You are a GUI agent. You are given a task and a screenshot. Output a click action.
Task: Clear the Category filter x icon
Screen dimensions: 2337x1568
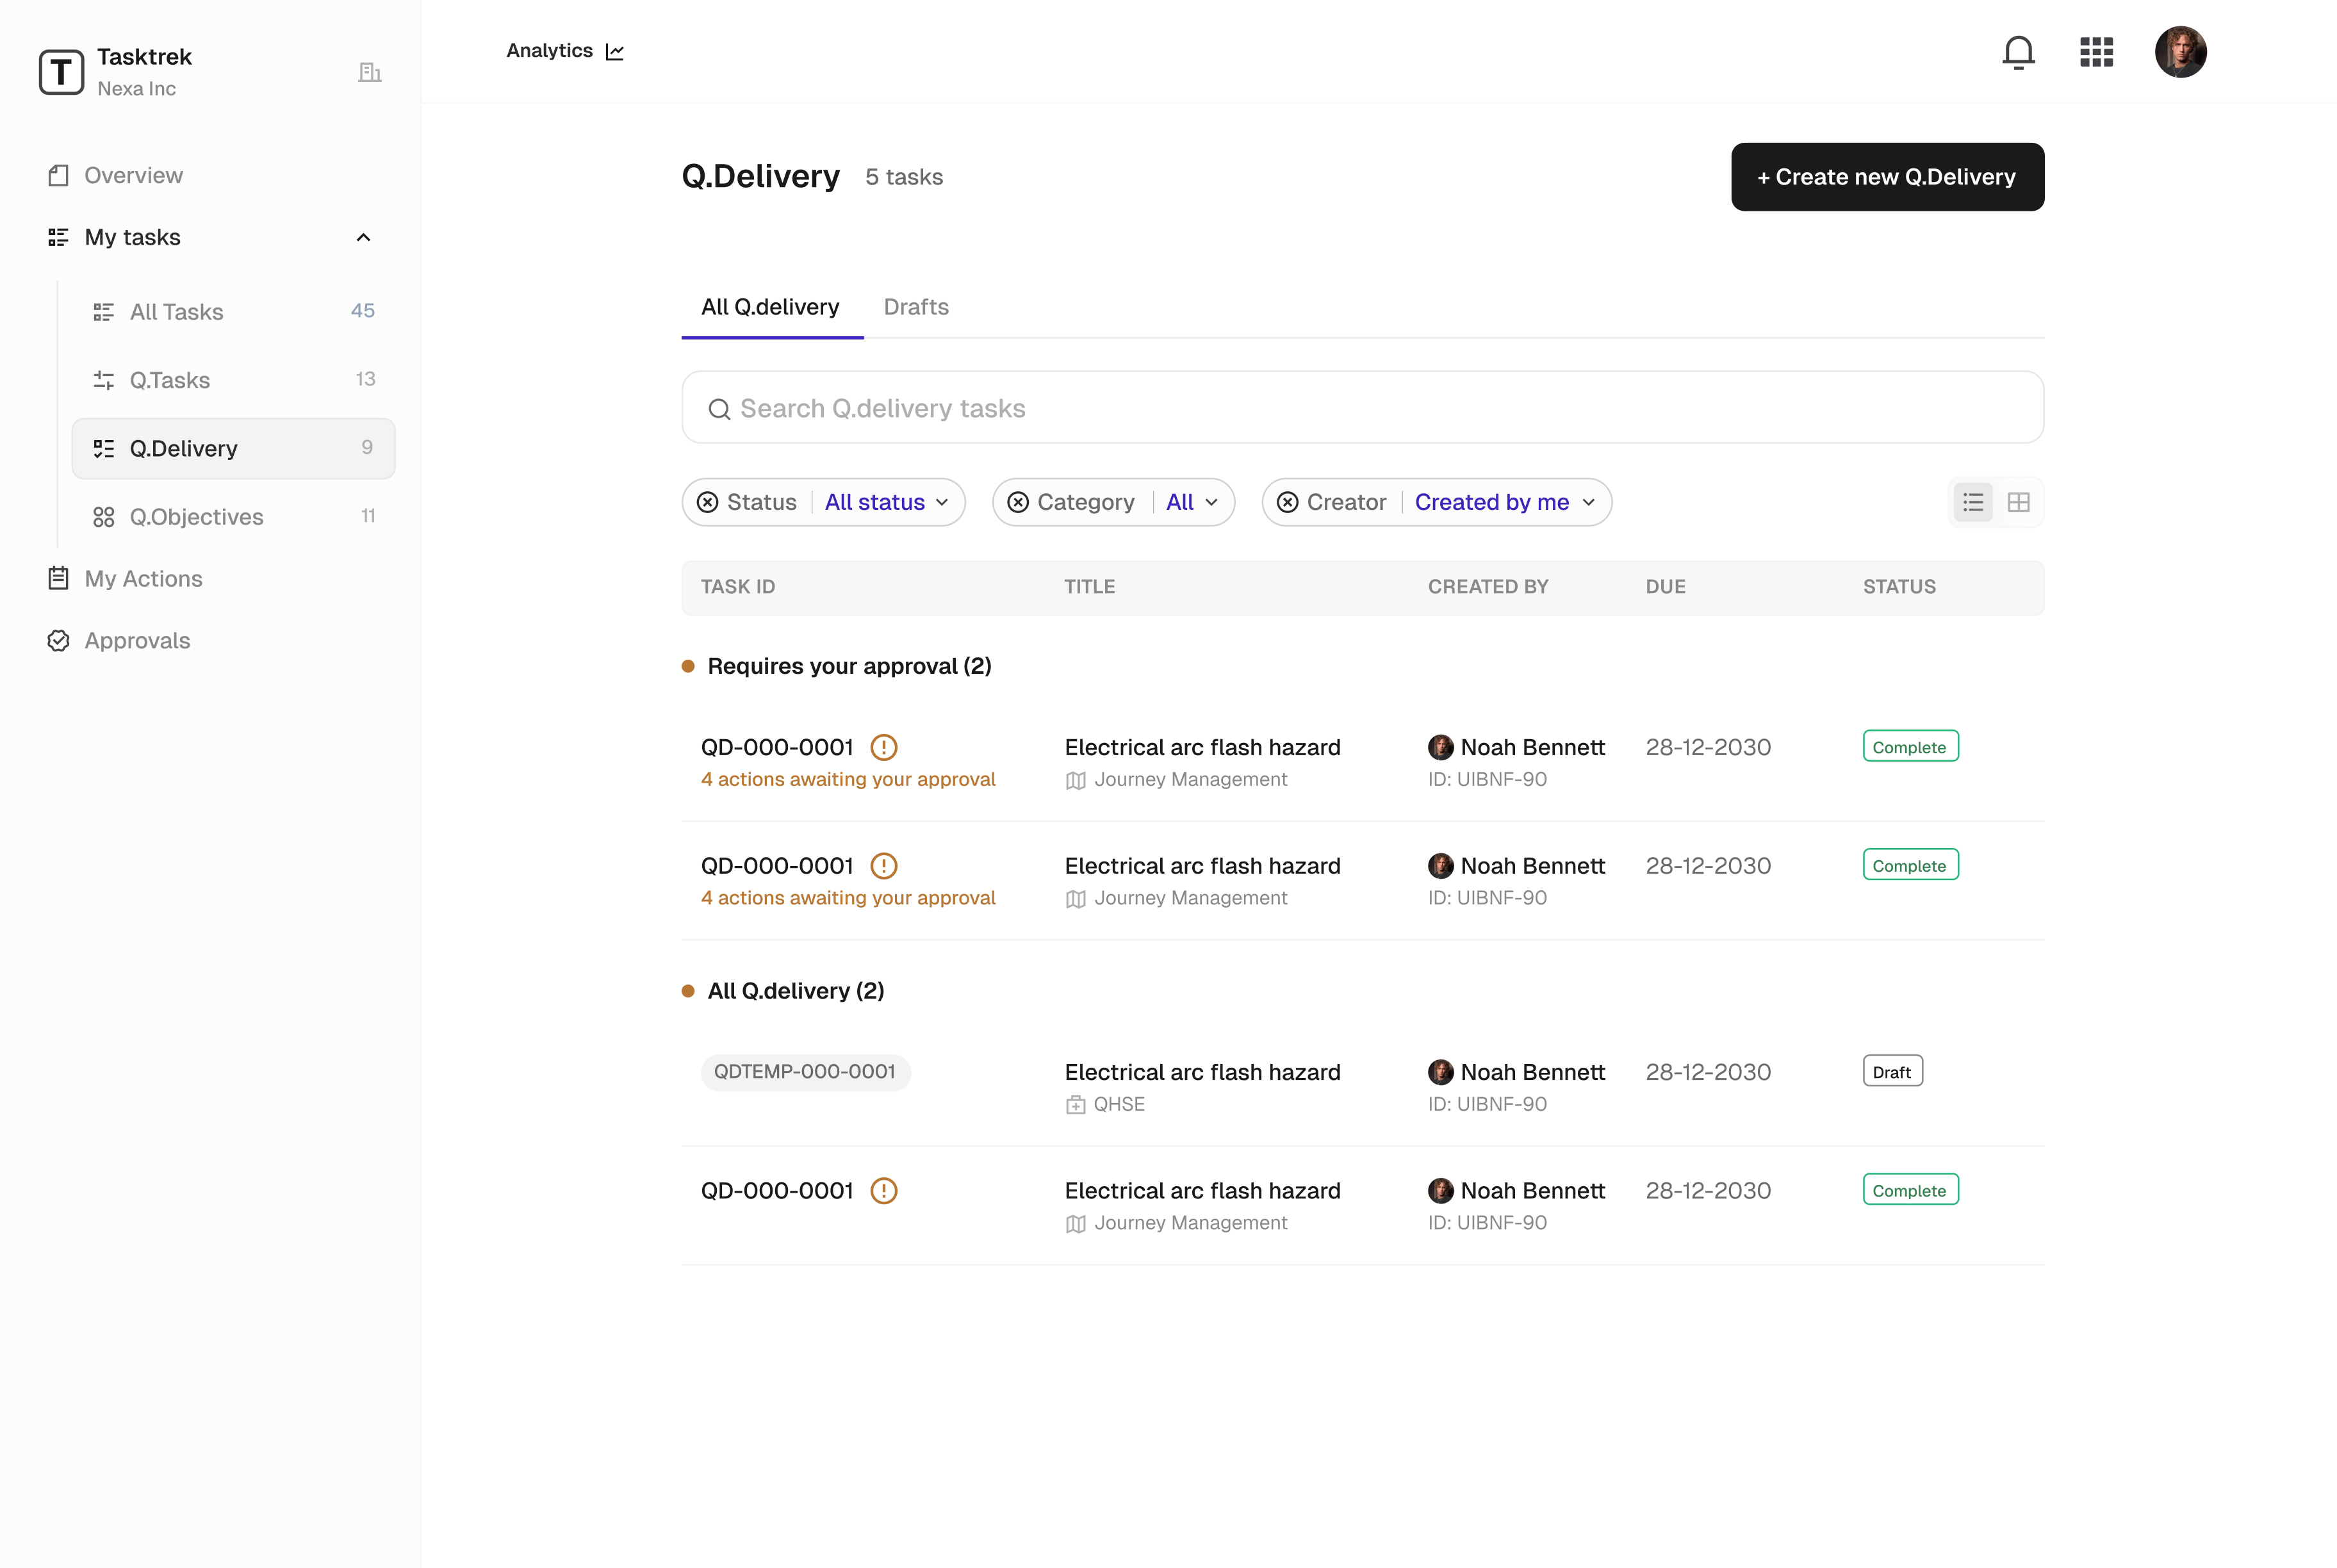[x=1018, y=502]
